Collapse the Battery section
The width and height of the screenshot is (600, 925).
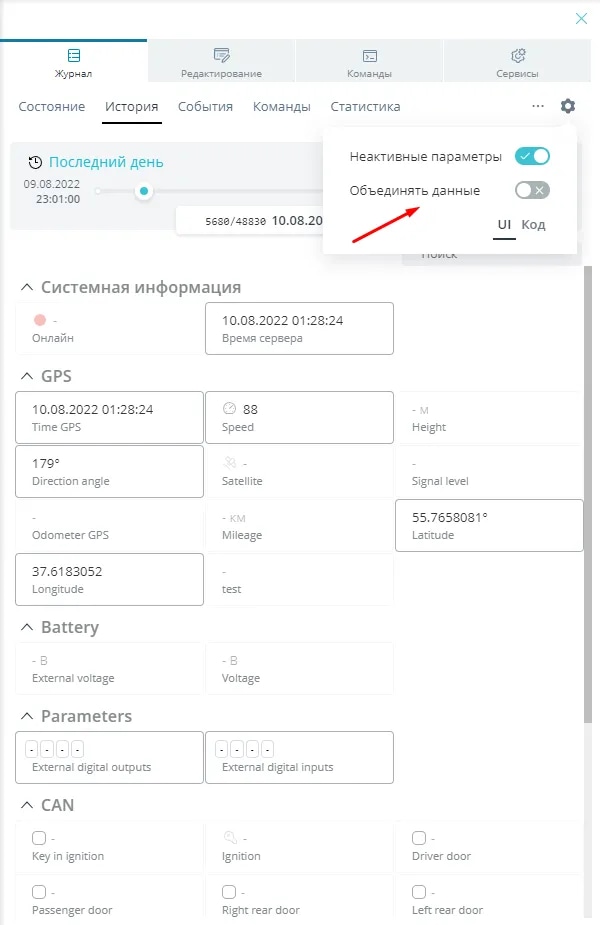point(26,628)
